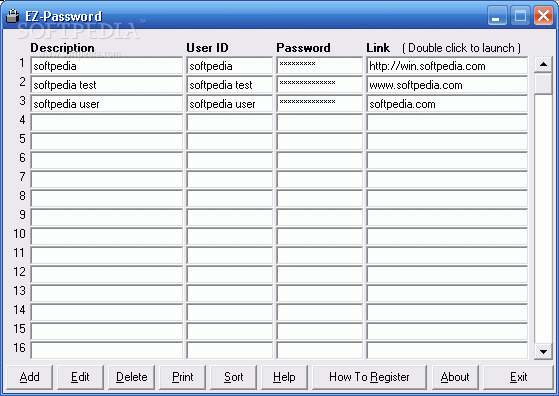
Task: Click row 3 User ID 'softpedia user'
Action: point(230,104)
